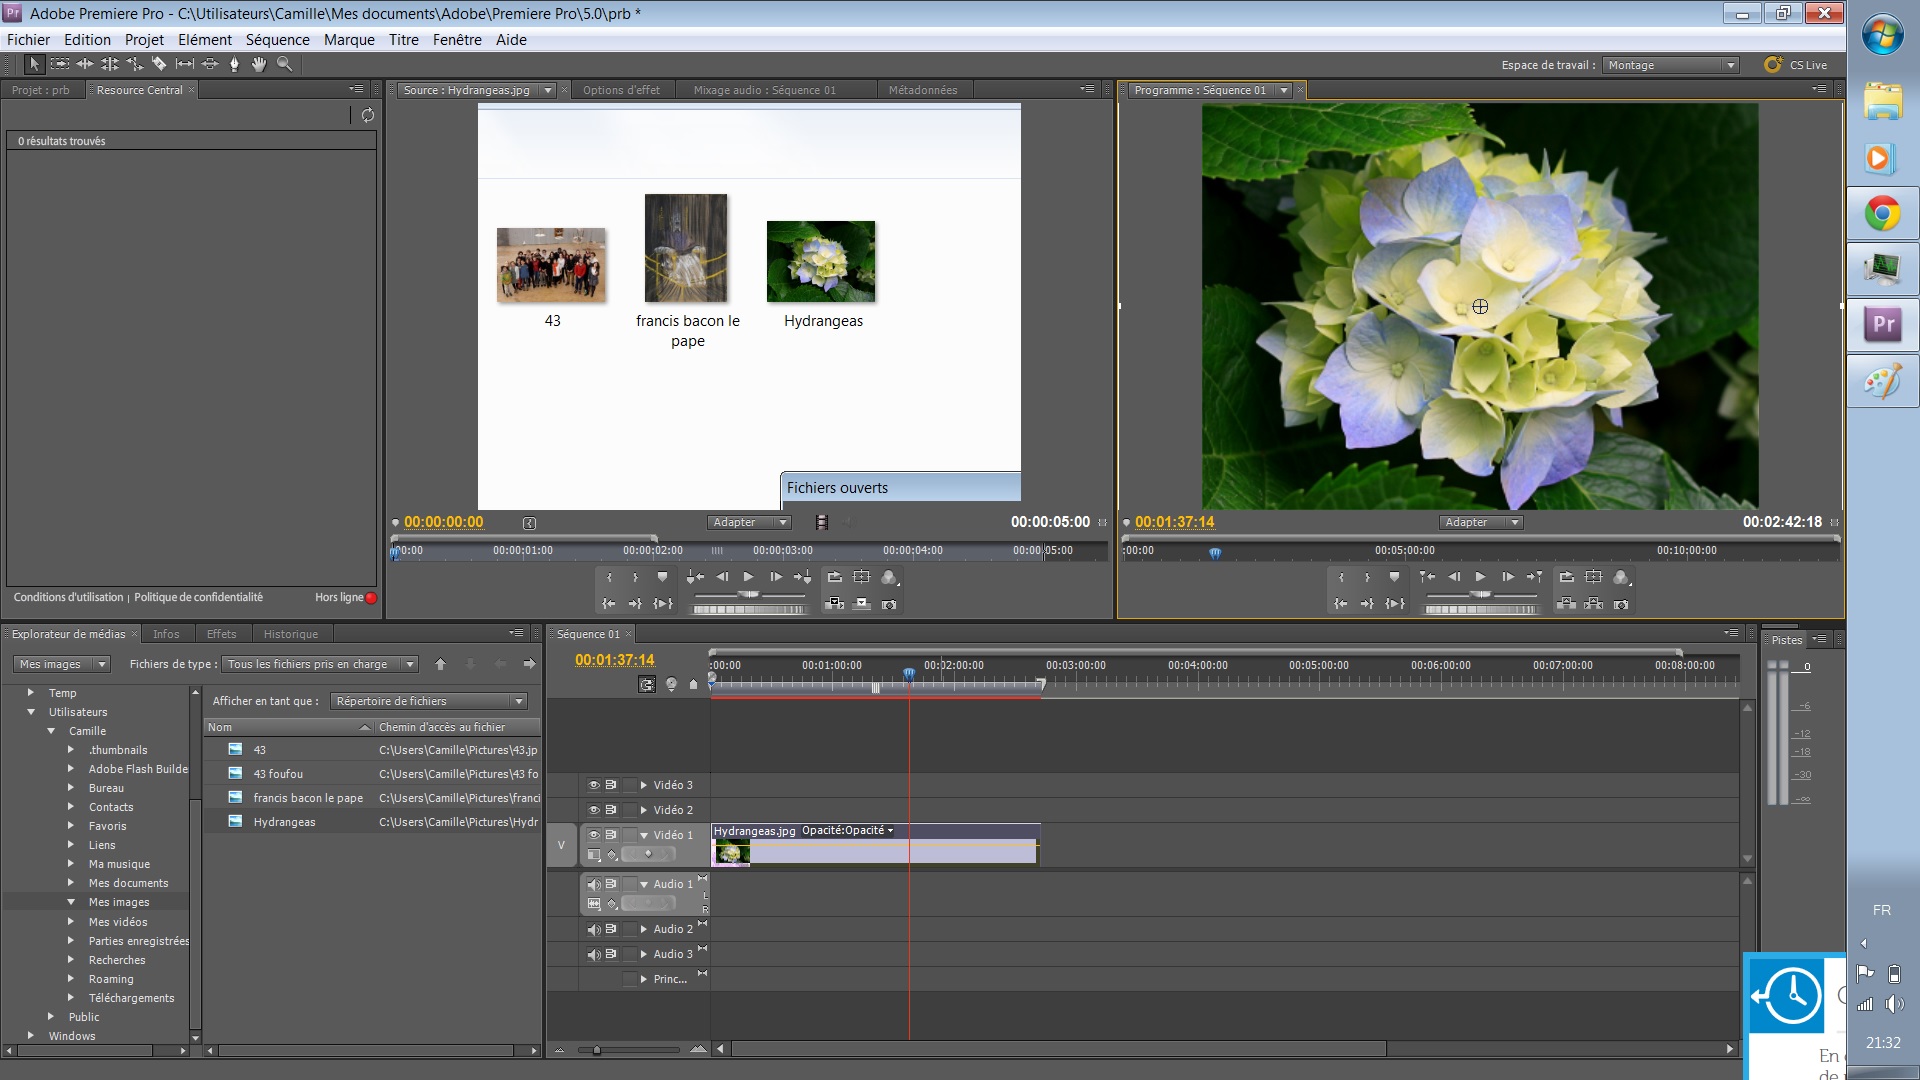
Task: Select the Ripple Edit tool
Action: (85, 64)
